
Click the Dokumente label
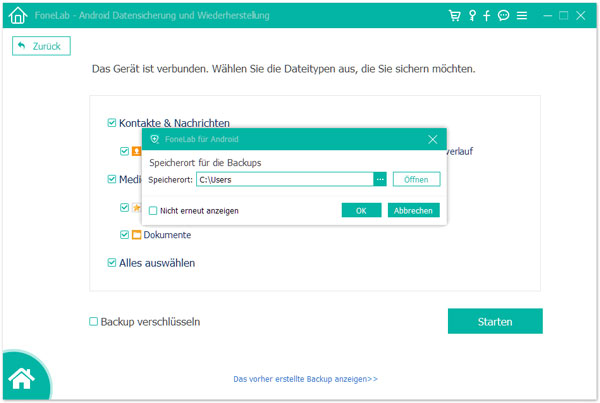pyautogui.click(x=167, y=235)
